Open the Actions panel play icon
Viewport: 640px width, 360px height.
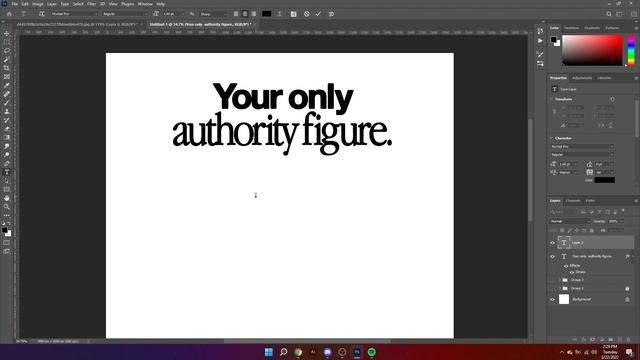[540, 41]
